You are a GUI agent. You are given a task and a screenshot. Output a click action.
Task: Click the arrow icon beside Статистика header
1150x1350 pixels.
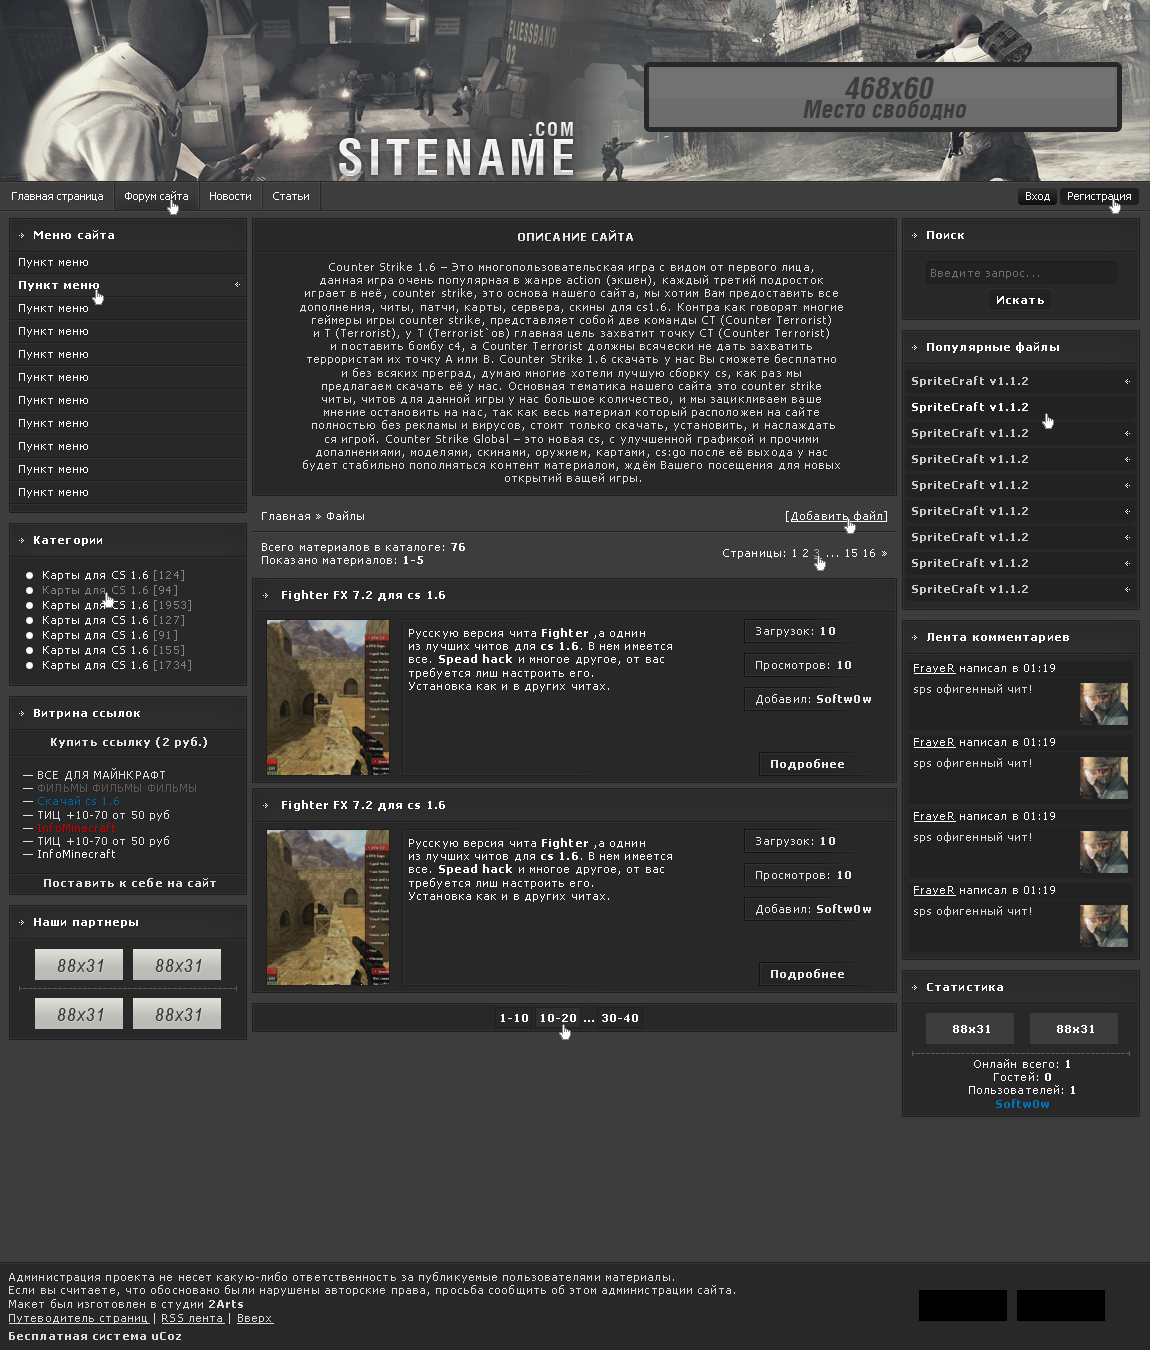click(x=915, y=988)
